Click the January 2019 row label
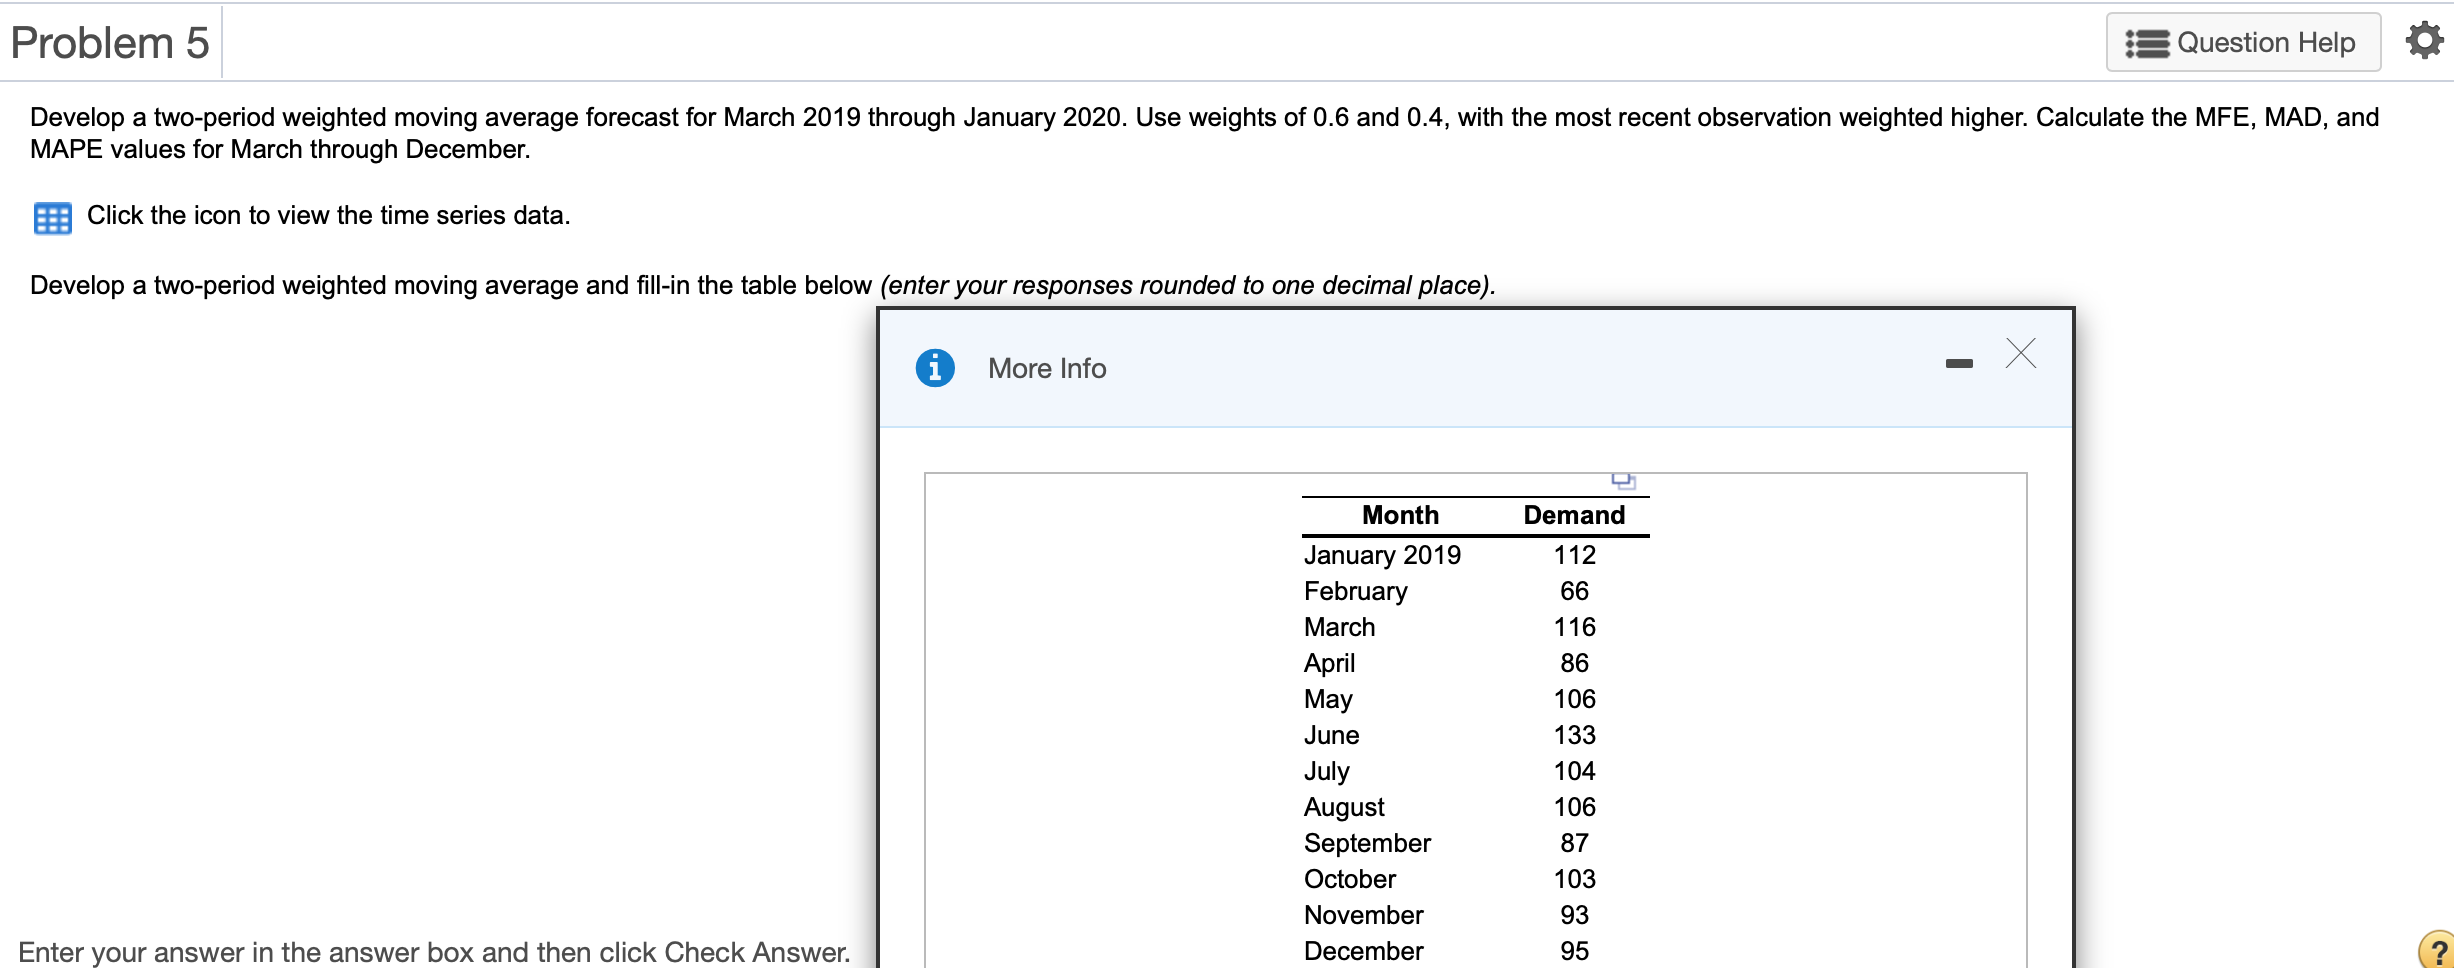Image resolution: width=2454 pixels, height=968 pixels. click(1382, 555)
